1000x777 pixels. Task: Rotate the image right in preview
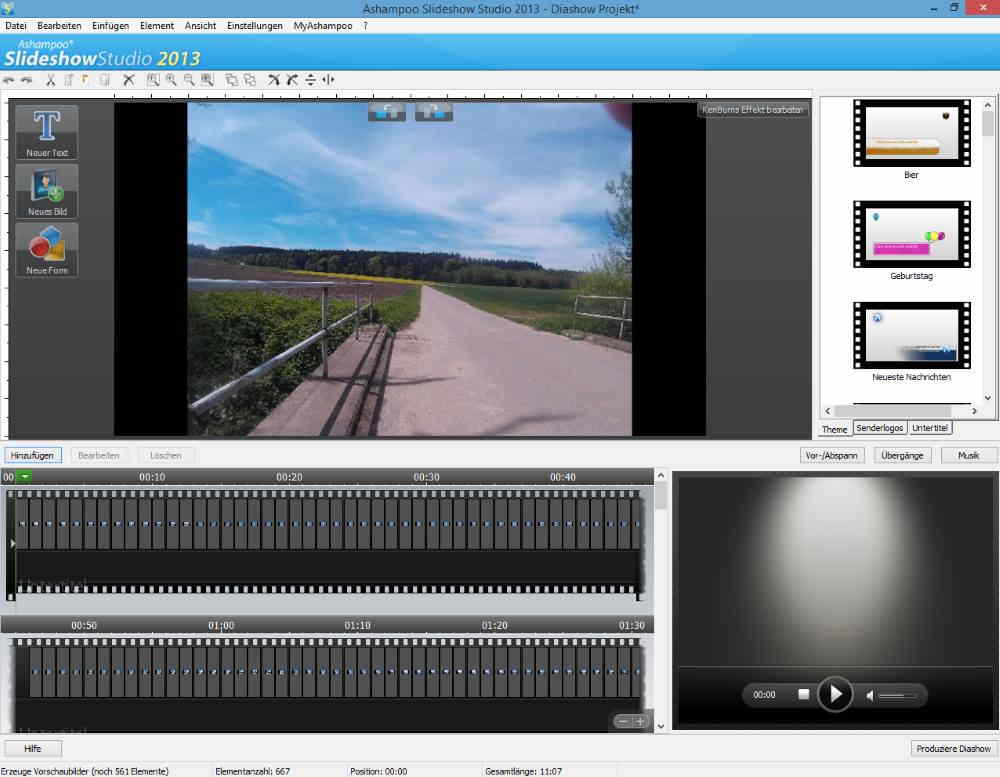point(434,111)
